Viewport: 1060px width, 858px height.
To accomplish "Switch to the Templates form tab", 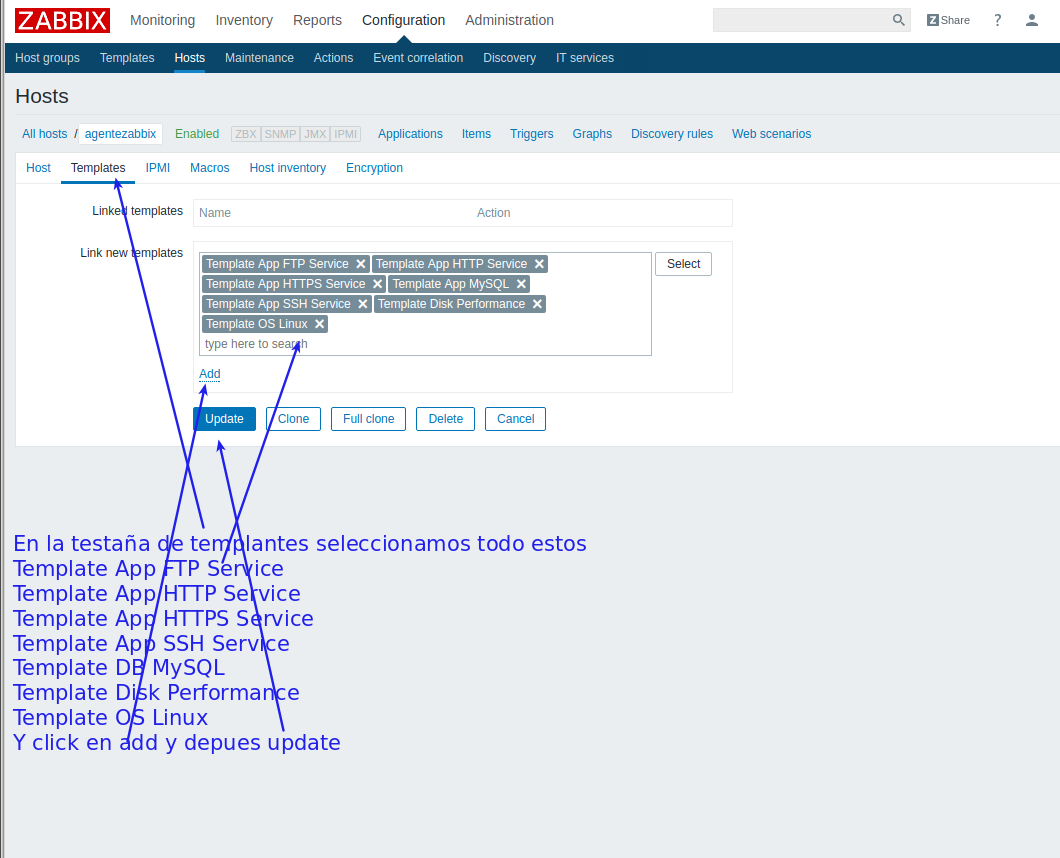I will coord(98,168).
